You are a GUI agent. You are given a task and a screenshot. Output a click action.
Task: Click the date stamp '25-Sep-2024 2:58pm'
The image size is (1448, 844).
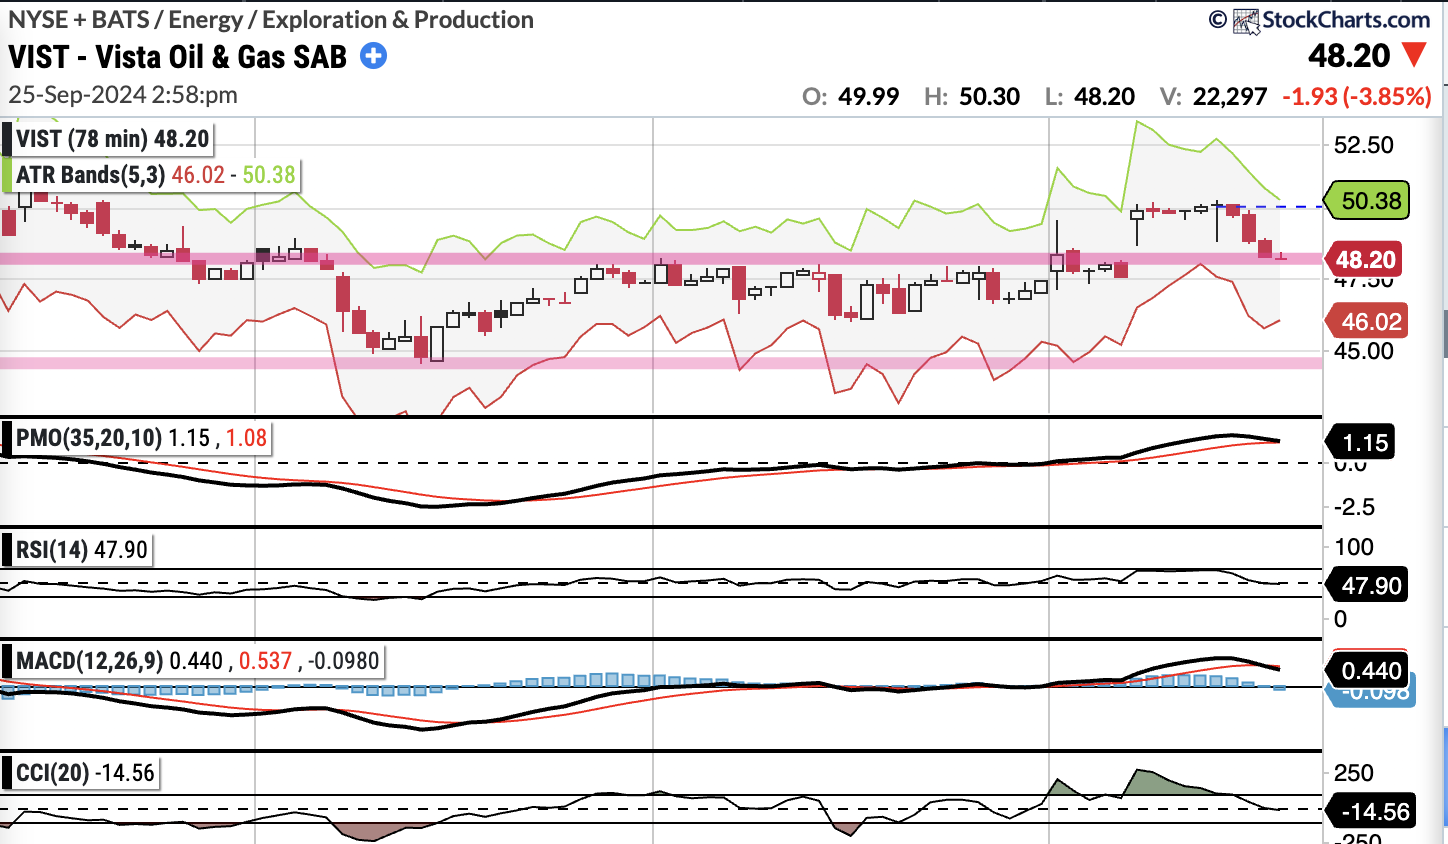(123, 95)
